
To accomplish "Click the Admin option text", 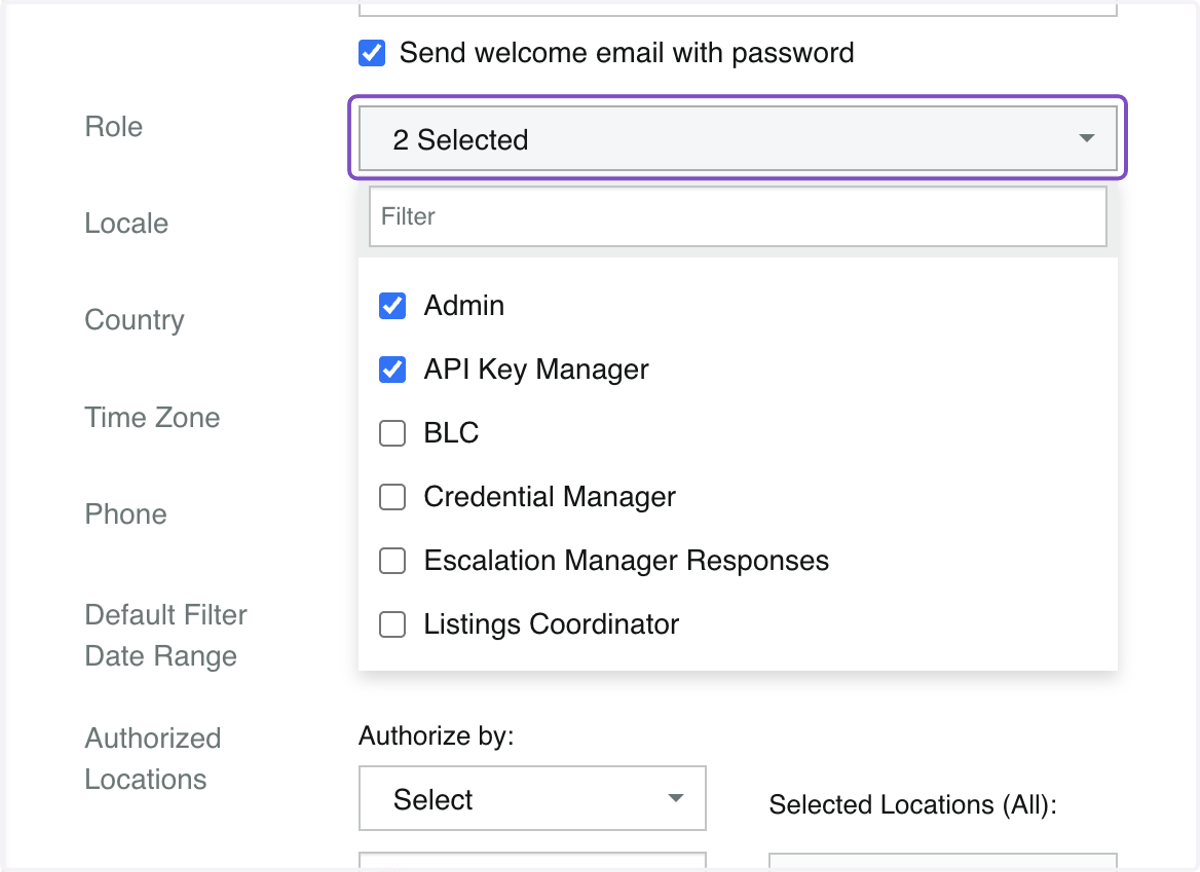I will pyautogui.click(x=464, y=305).
